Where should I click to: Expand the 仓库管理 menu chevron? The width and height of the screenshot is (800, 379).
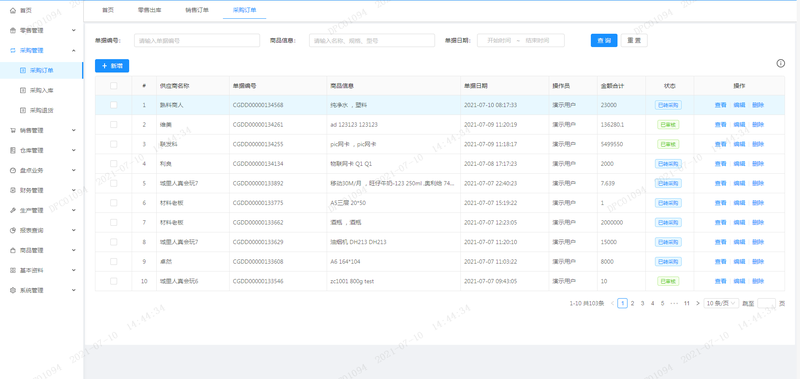[73, 150]
